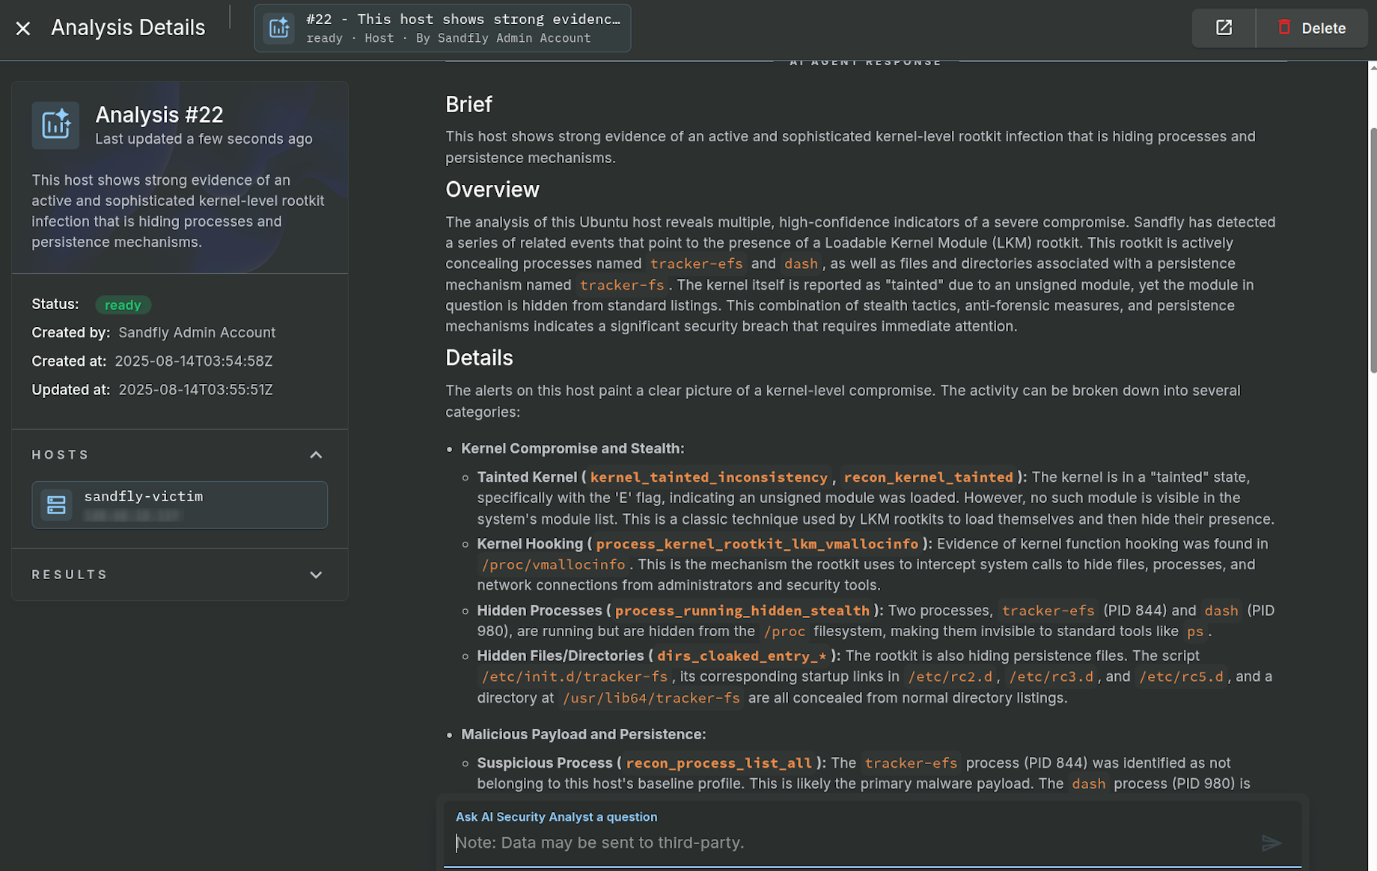Click the RESULTS section label

click(x=70, y=575)
